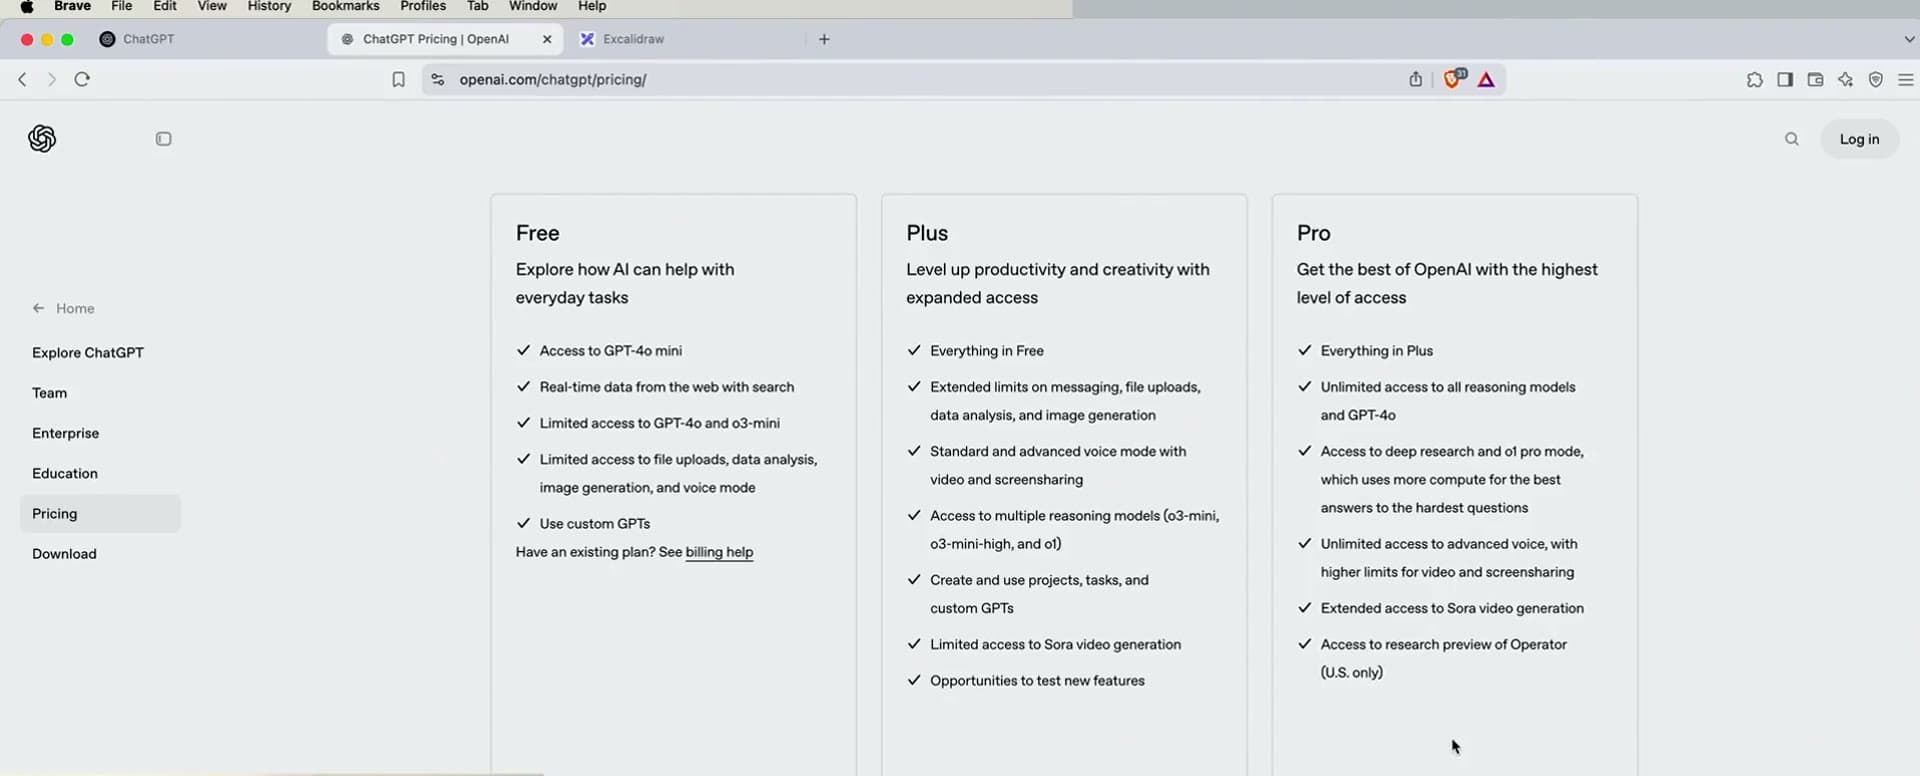Click "Real-time data from the web with search"
Screen dimensions: 1920x776
coord(667,387)
